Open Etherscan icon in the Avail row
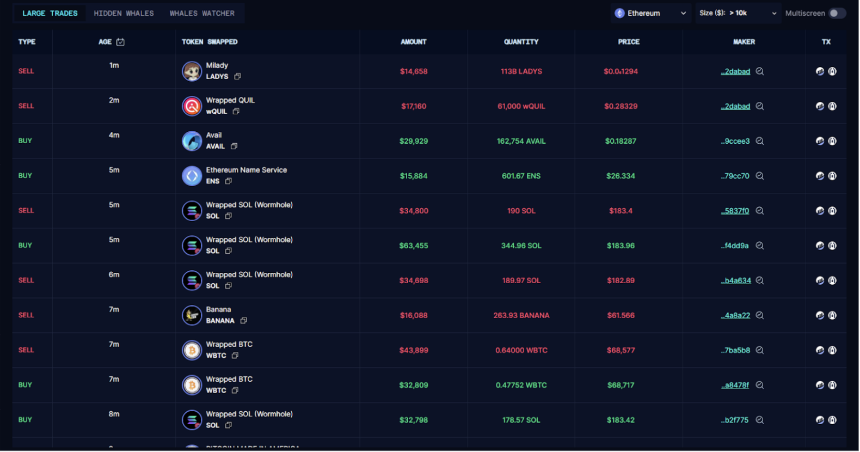Image resolution: width=860 pixels, height=452 pixels. pos(820,141)
